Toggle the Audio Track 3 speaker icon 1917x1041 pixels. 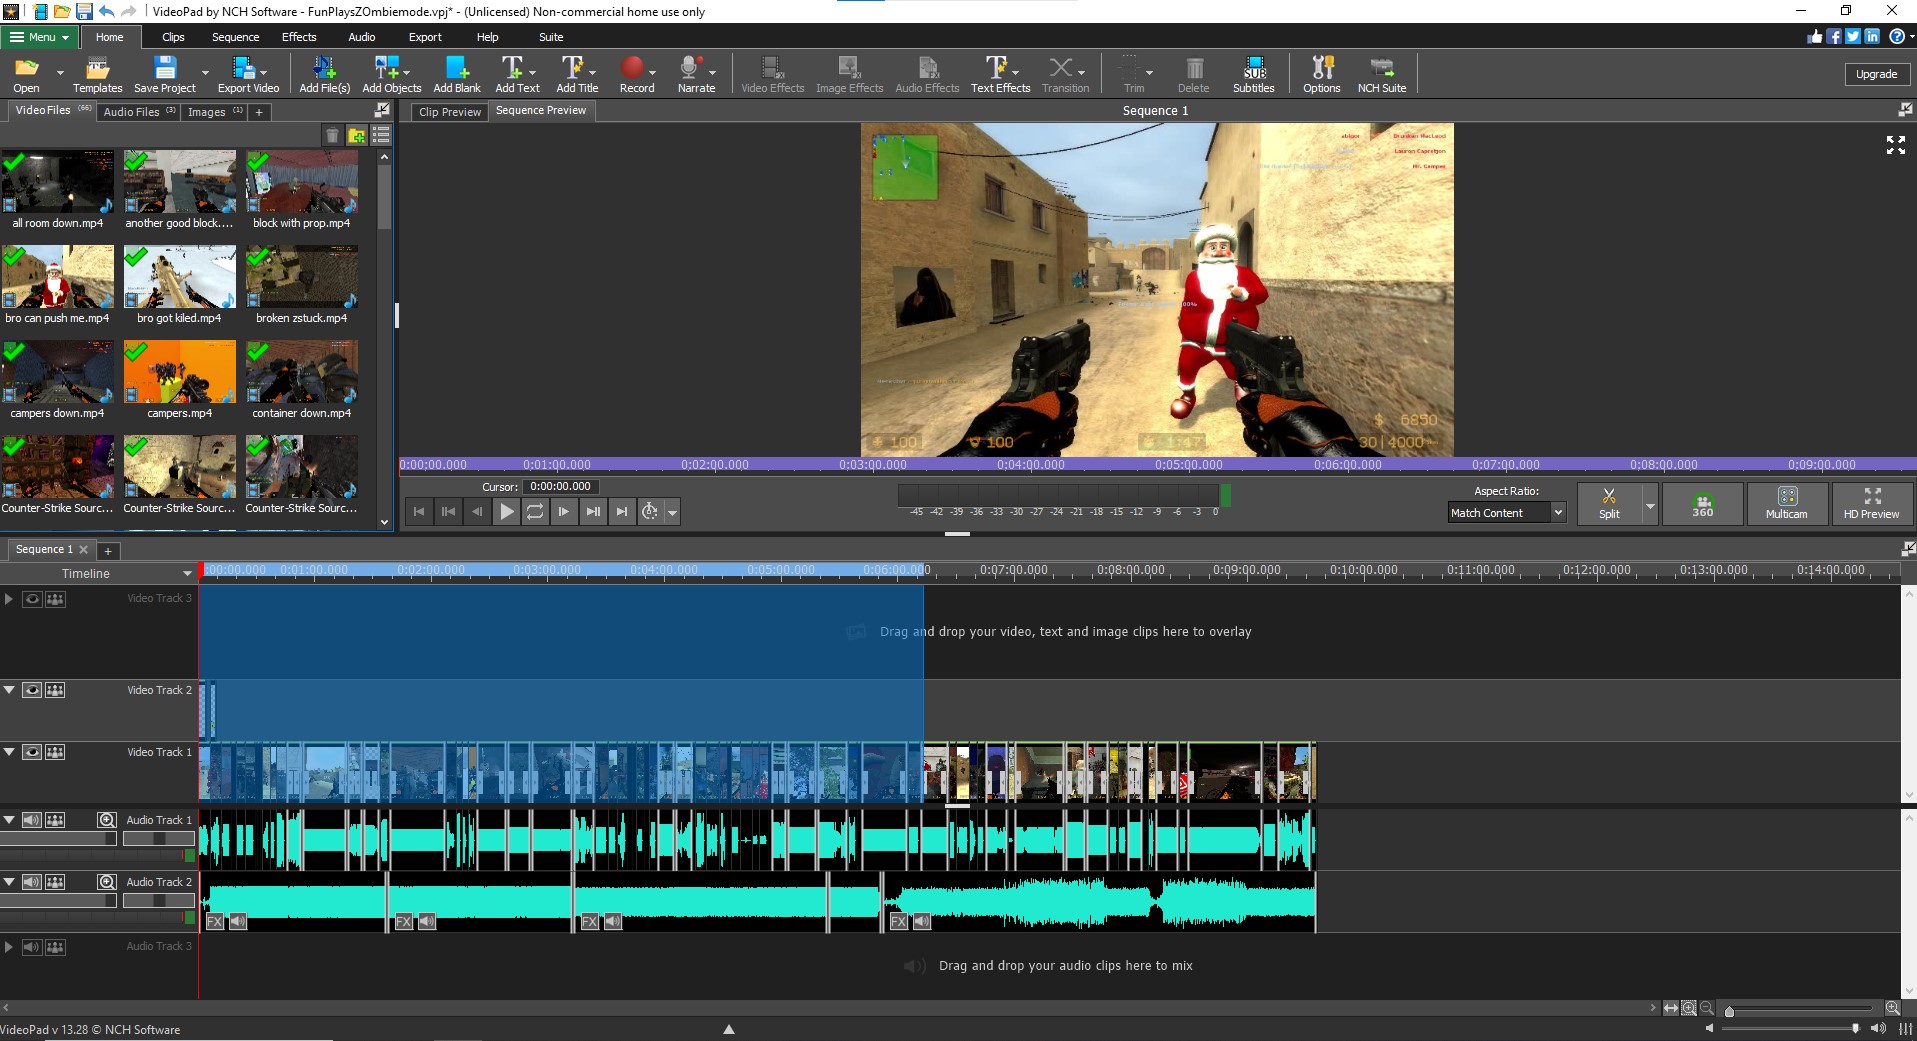point(32,946)
